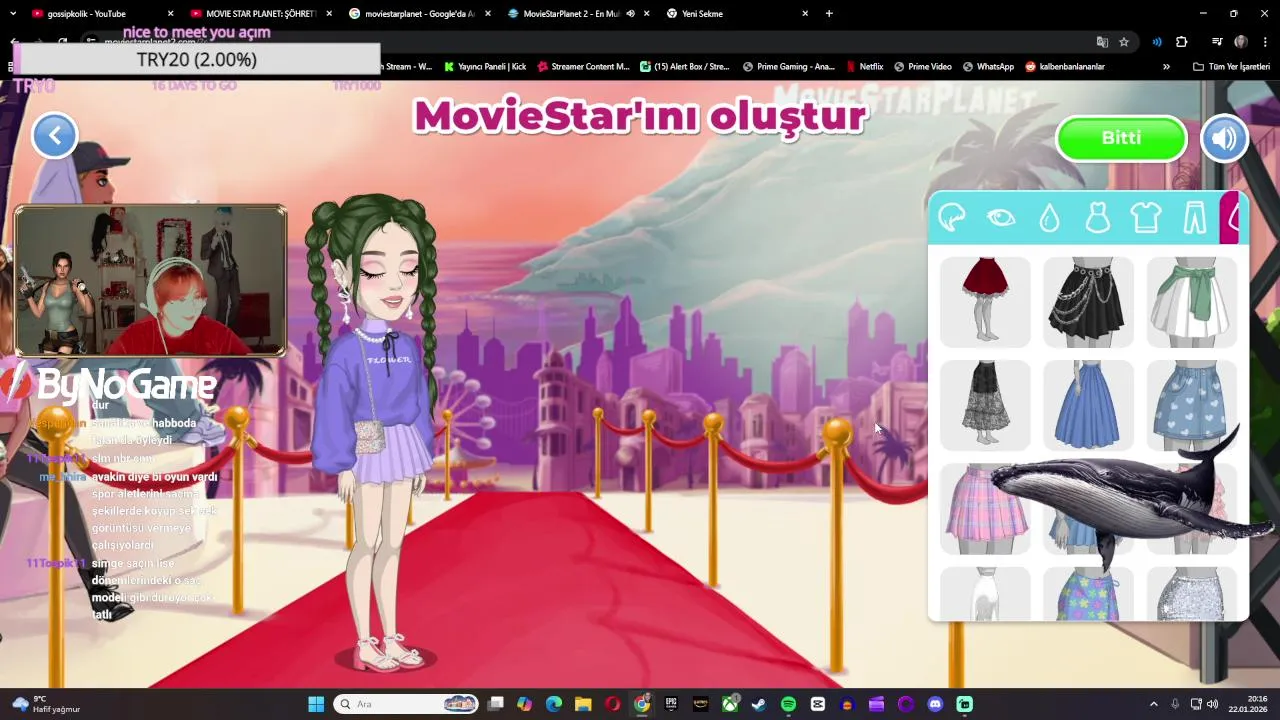Open Steam from taskbar
Screen dimensions: 1280x720
click(x=759, y=704)
